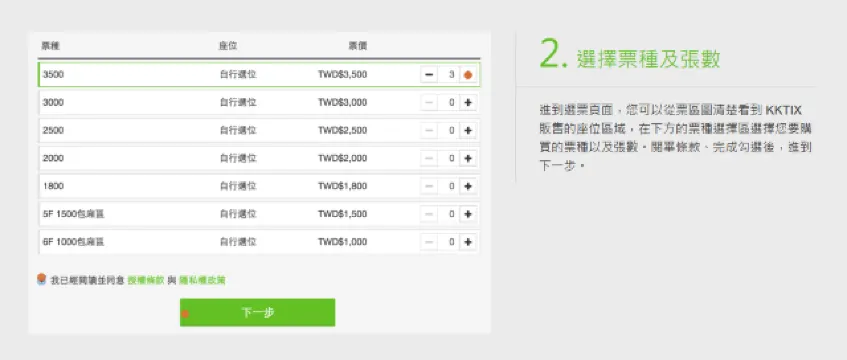Click 自行選位 seat text in 1800 row

point(238,186)
